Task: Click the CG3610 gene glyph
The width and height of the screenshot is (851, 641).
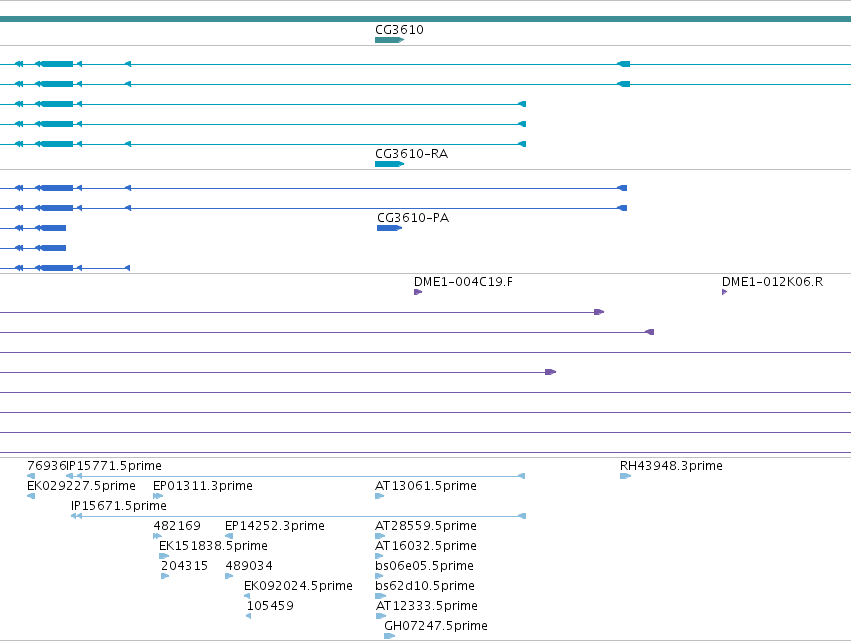Action: [389, 40]
